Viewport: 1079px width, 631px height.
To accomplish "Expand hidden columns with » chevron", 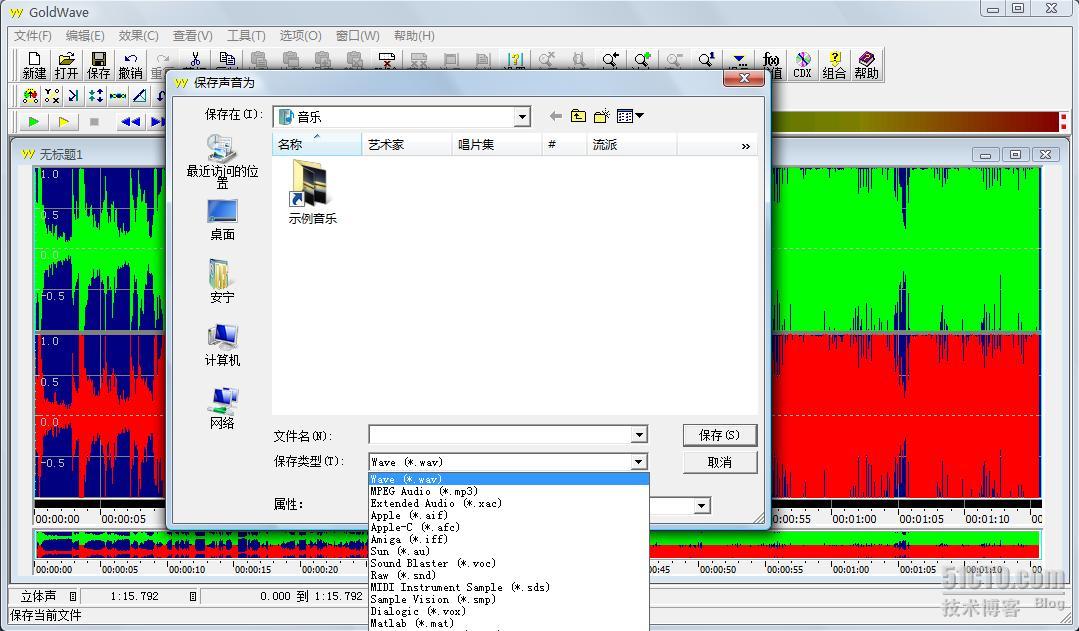I will coord(745,146).
